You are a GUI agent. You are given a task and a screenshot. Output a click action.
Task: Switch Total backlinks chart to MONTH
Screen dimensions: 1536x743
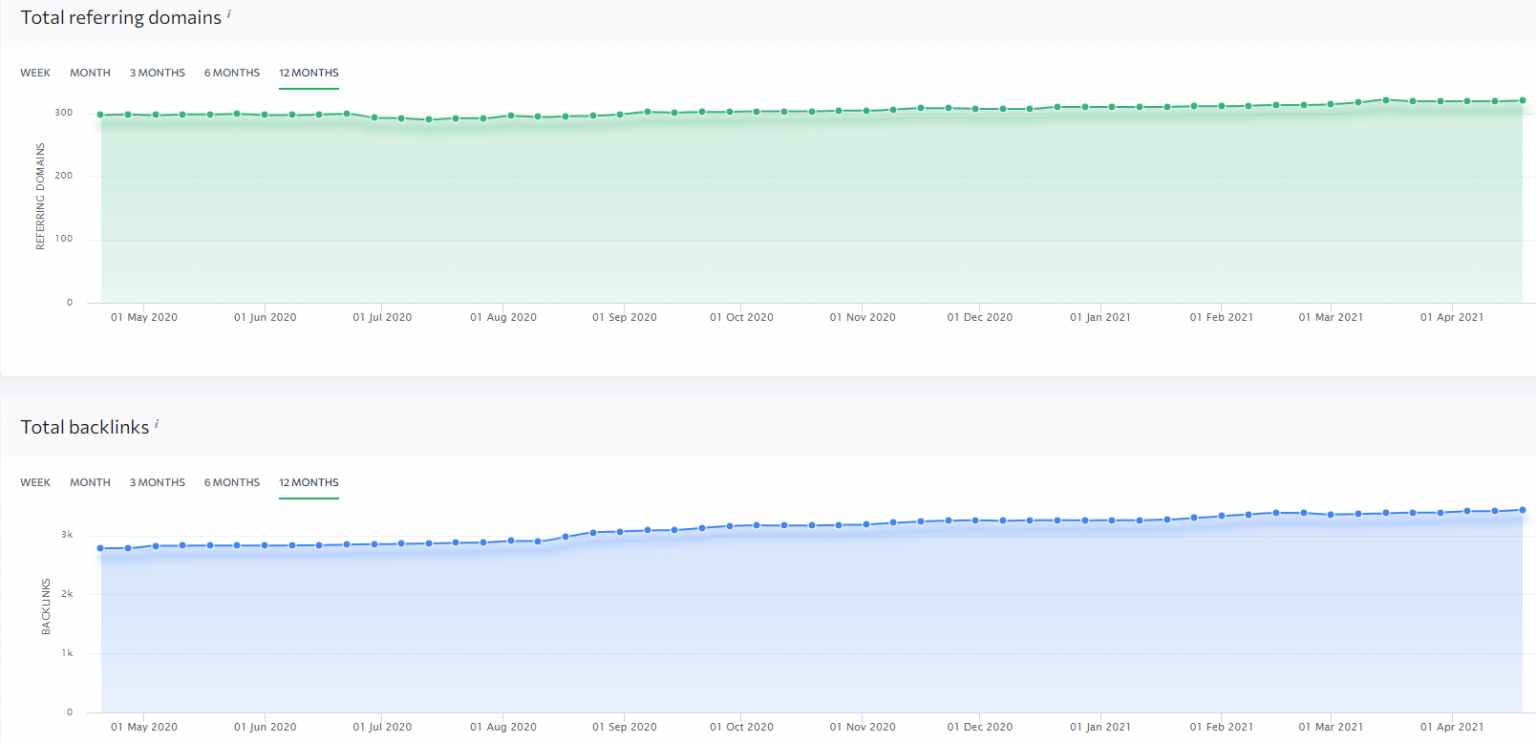tap(90, 483)
